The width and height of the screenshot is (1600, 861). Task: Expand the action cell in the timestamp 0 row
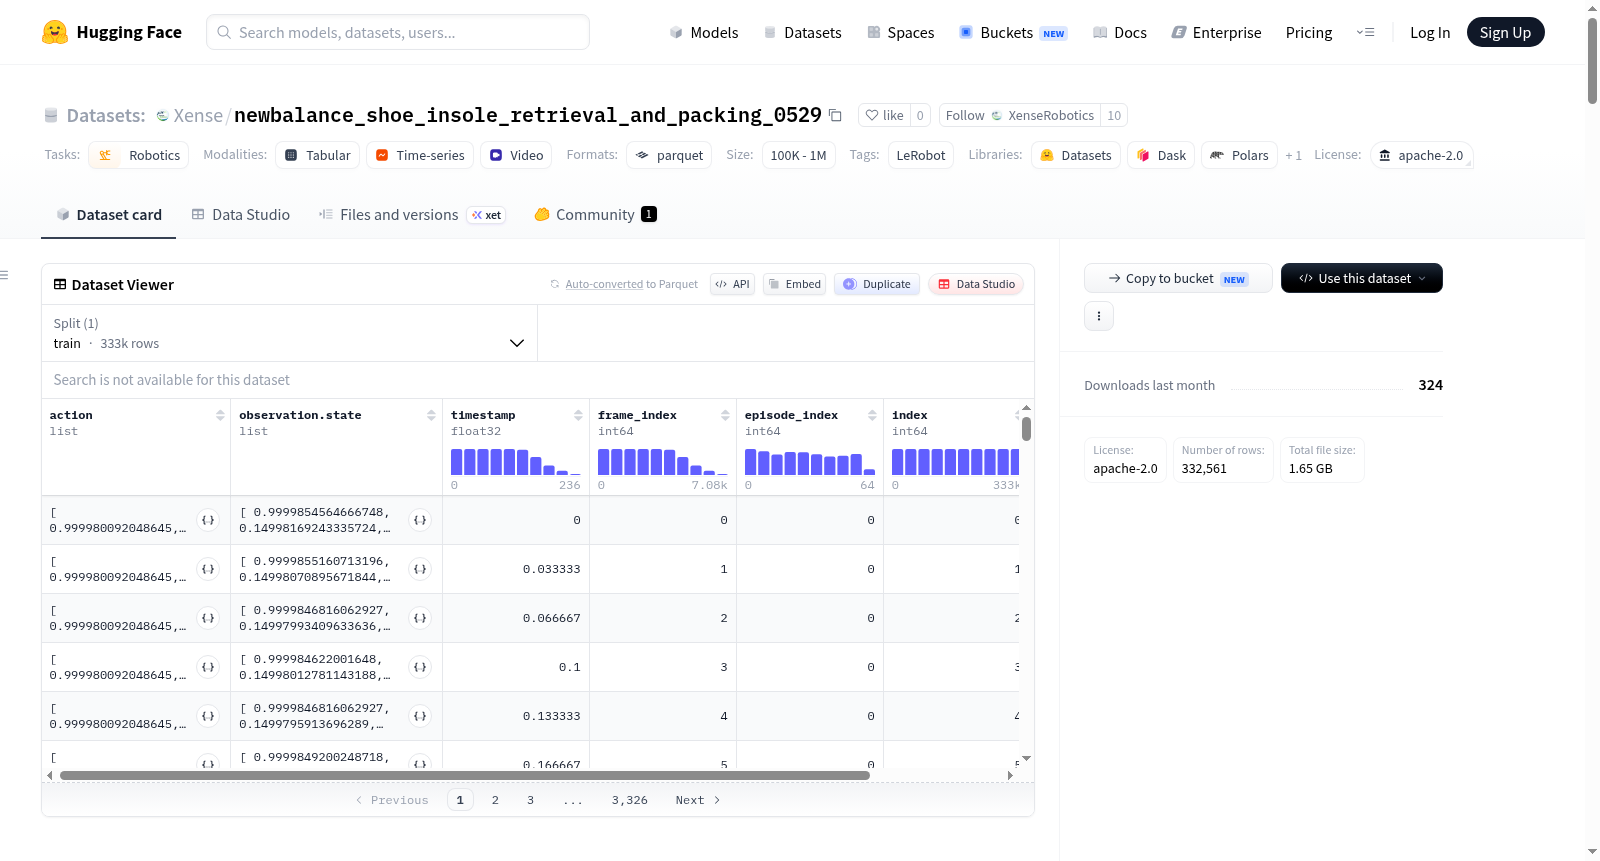pyautogui.click(x=208, y=520)
